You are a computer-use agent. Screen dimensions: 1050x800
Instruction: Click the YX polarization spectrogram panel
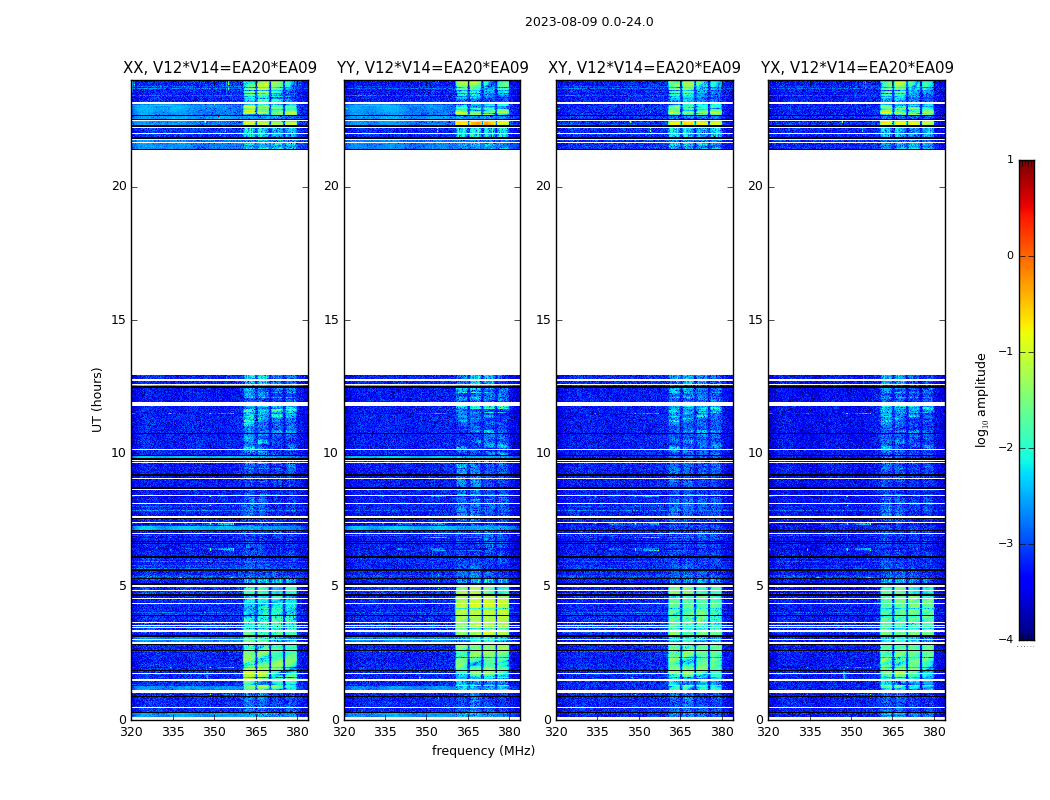[x=856, y=400]
